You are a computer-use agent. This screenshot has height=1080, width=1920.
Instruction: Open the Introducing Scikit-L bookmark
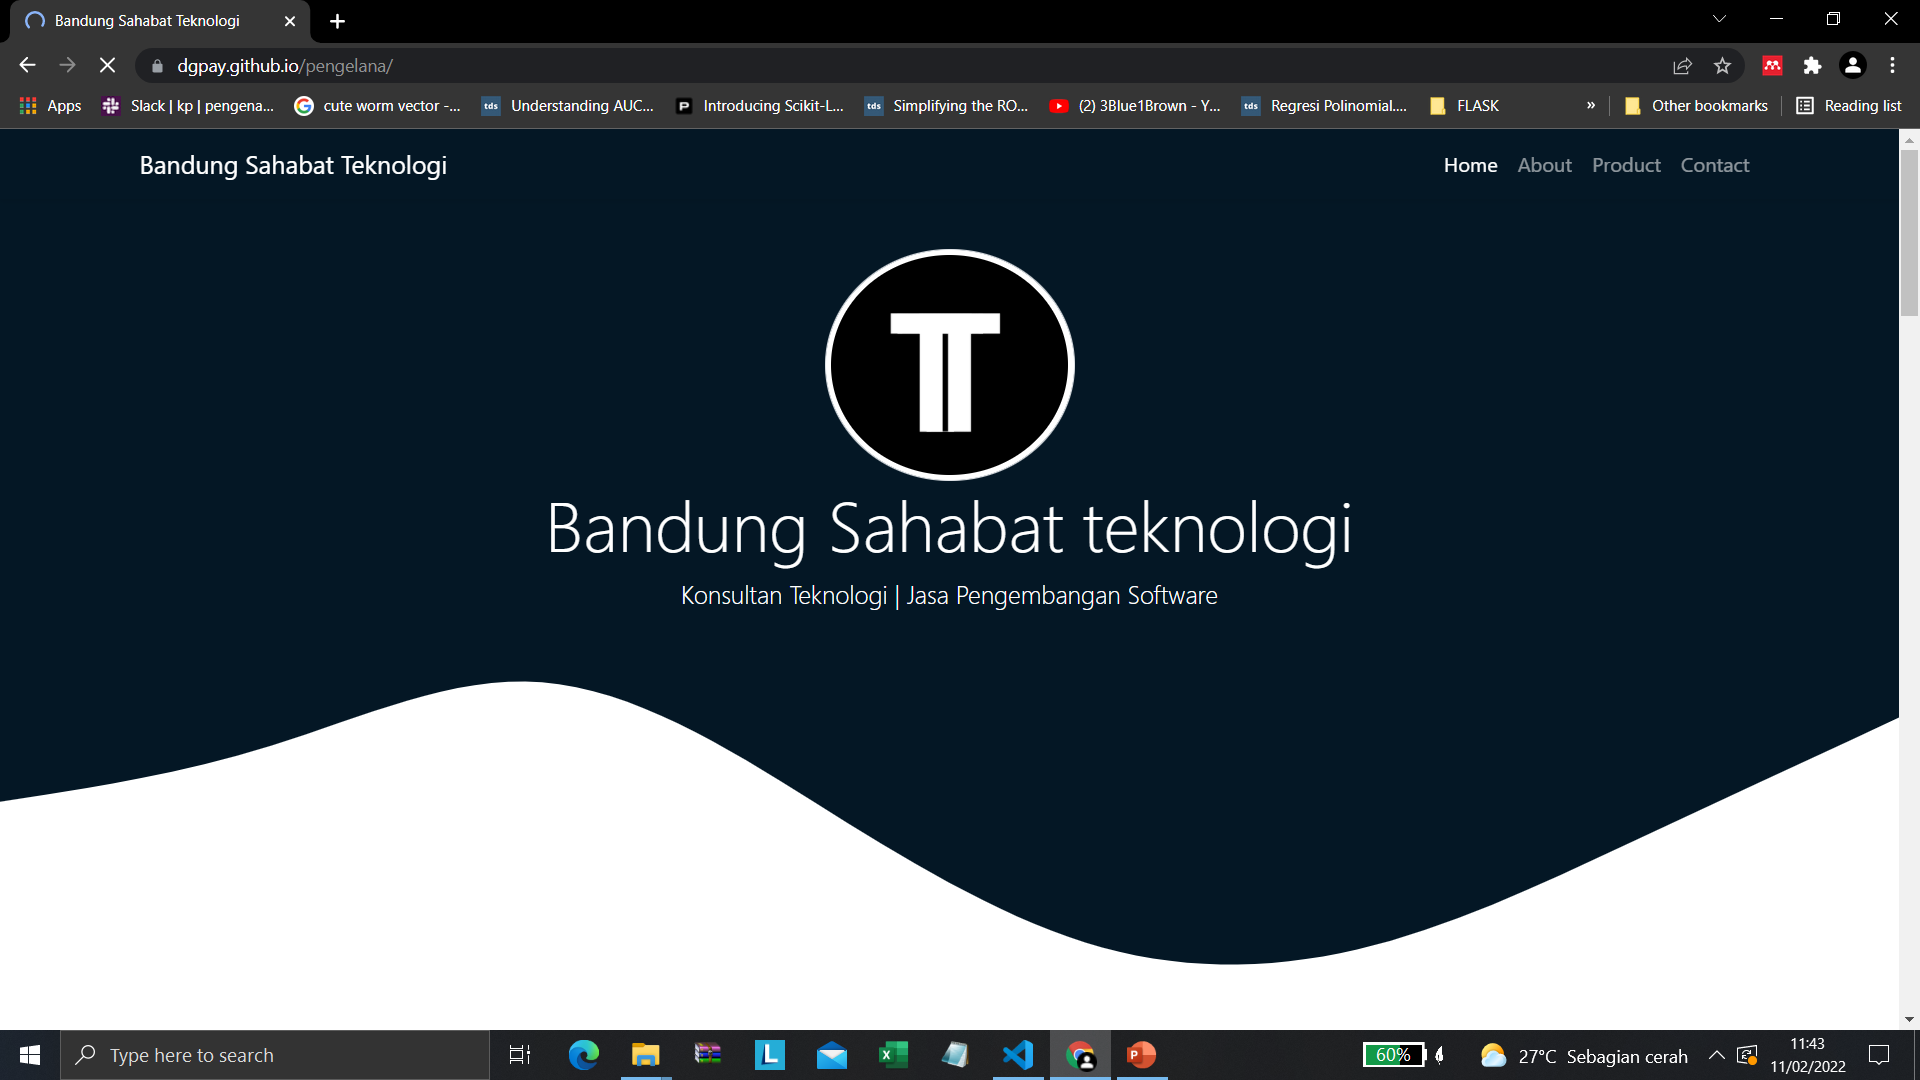pos(760,106)
